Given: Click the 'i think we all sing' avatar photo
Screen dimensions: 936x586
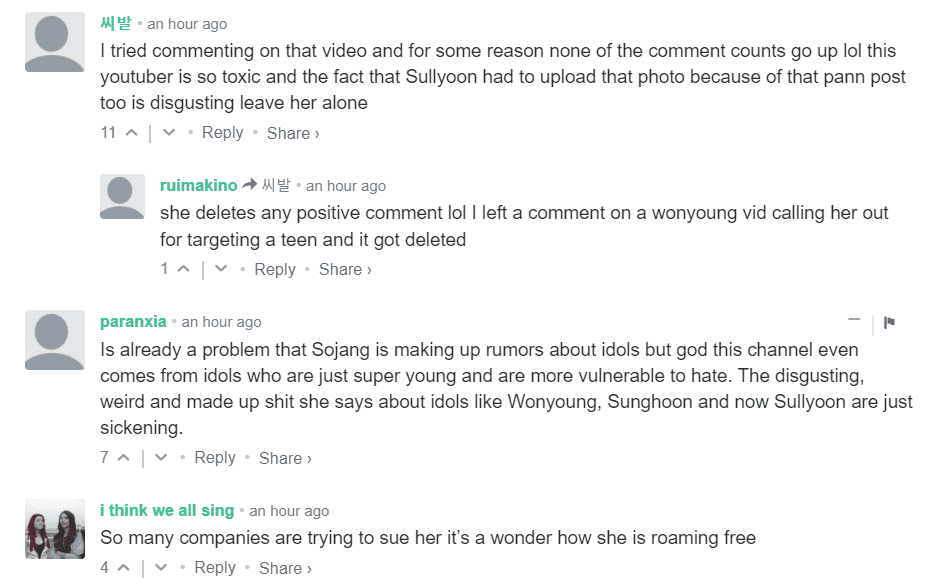Looking at the screenshot, I should pos(55,528).
